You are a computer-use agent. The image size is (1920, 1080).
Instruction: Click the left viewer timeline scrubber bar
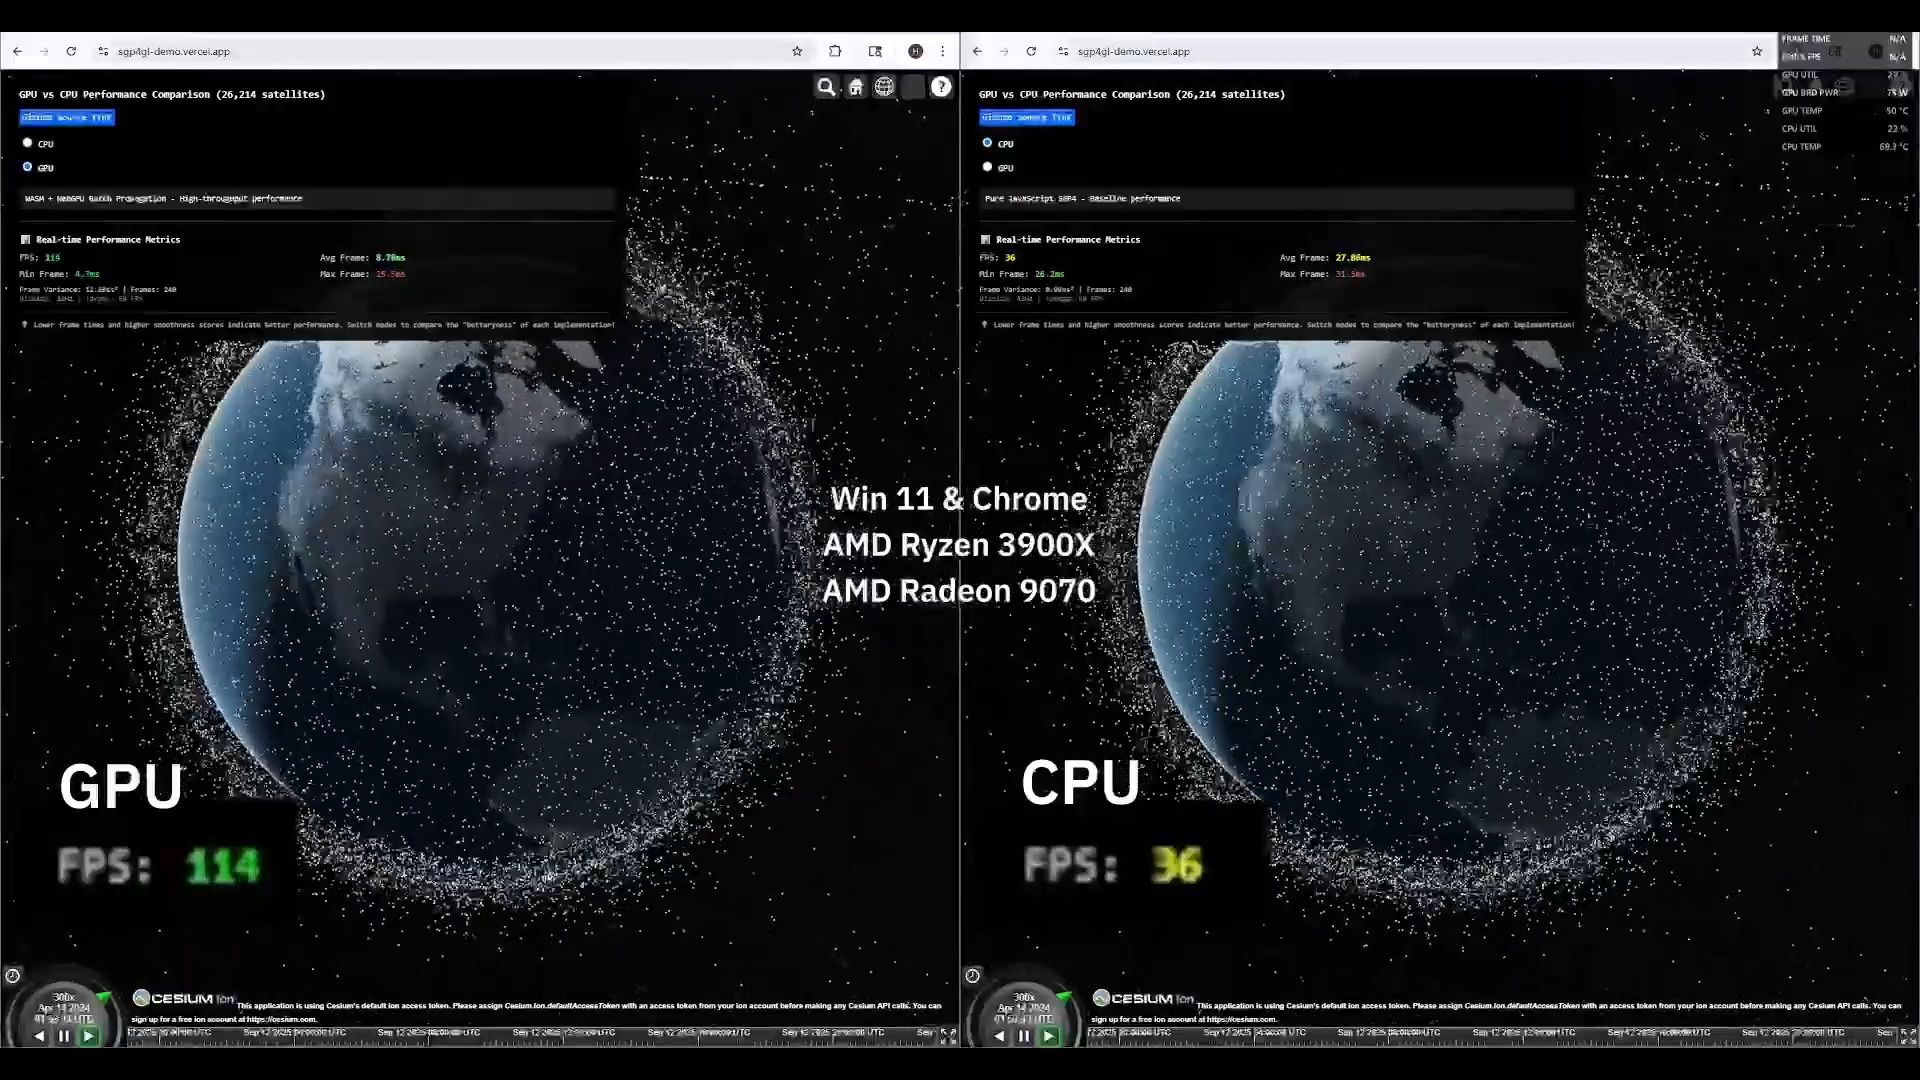[x=530, y=1036]
